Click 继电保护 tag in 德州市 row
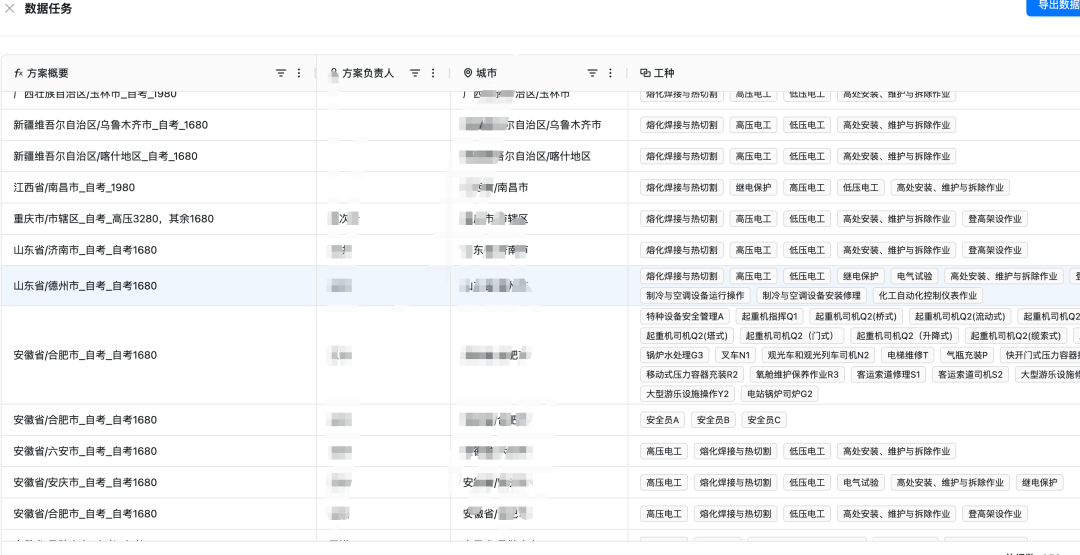This screenshot has height=555, width=1080. point(861,276)
